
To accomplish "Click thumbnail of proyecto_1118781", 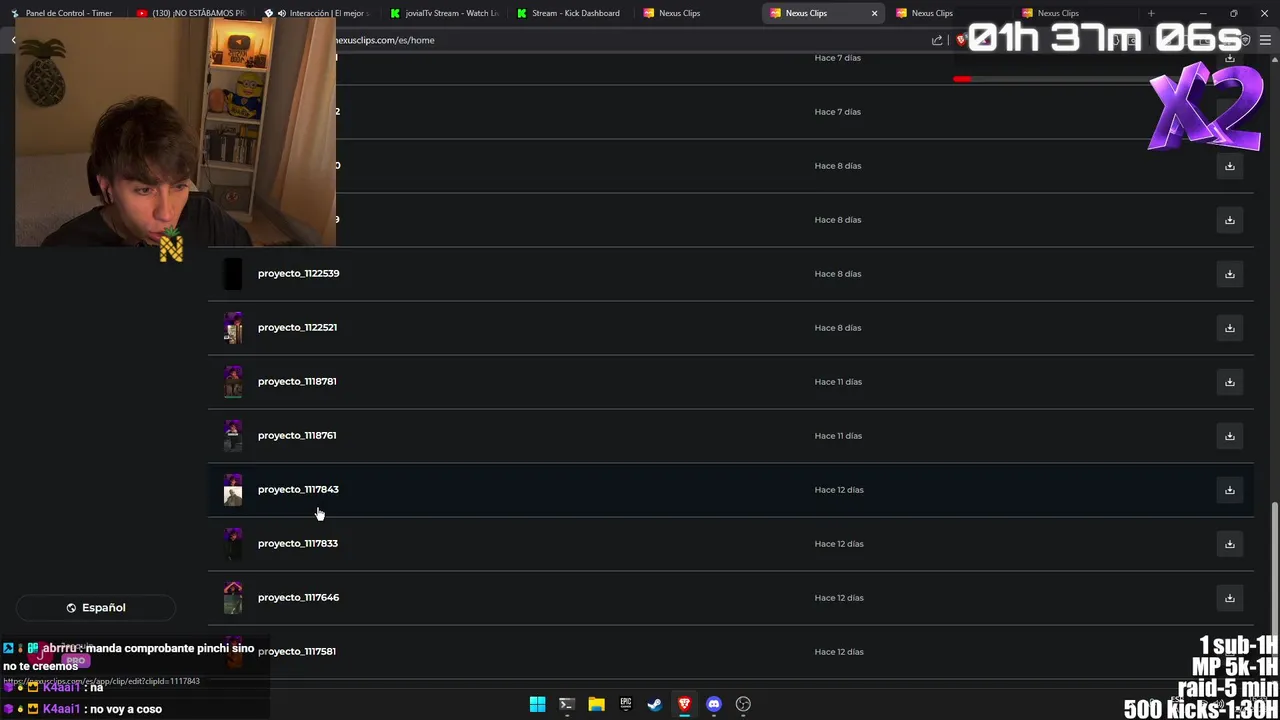I will tap(233, 382).
